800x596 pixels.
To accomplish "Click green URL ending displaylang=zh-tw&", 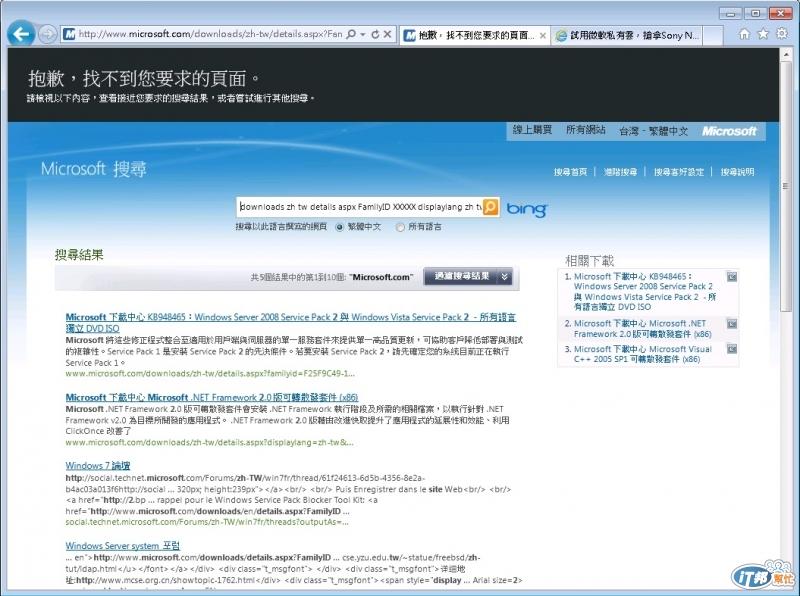I will 209,442.
